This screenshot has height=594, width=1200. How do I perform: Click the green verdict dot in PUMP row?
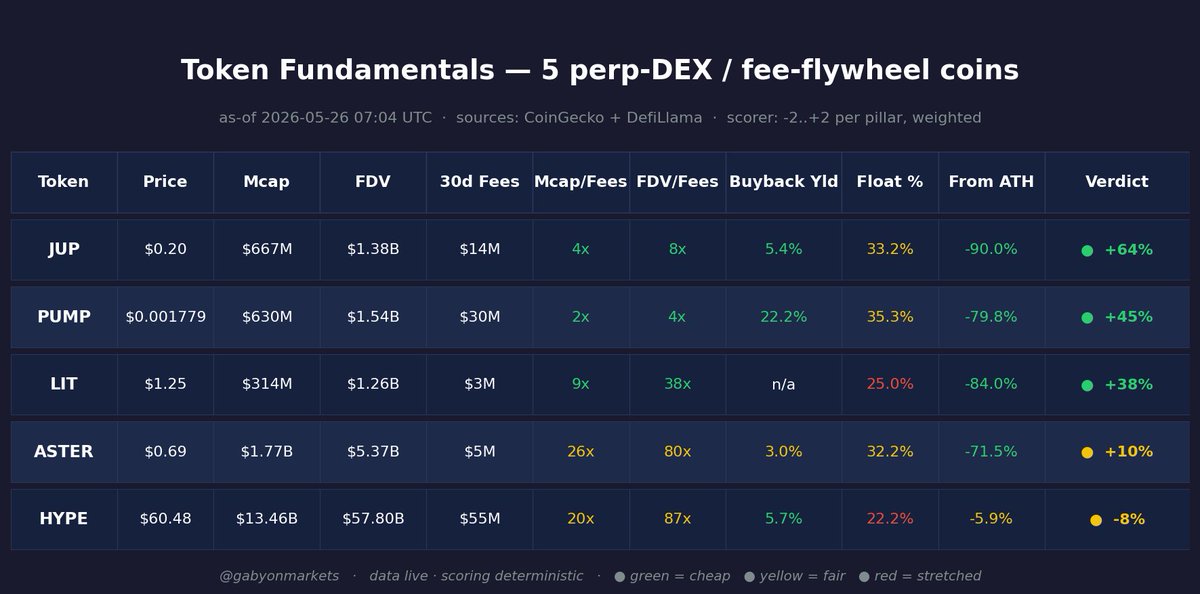coord(1087,317)
